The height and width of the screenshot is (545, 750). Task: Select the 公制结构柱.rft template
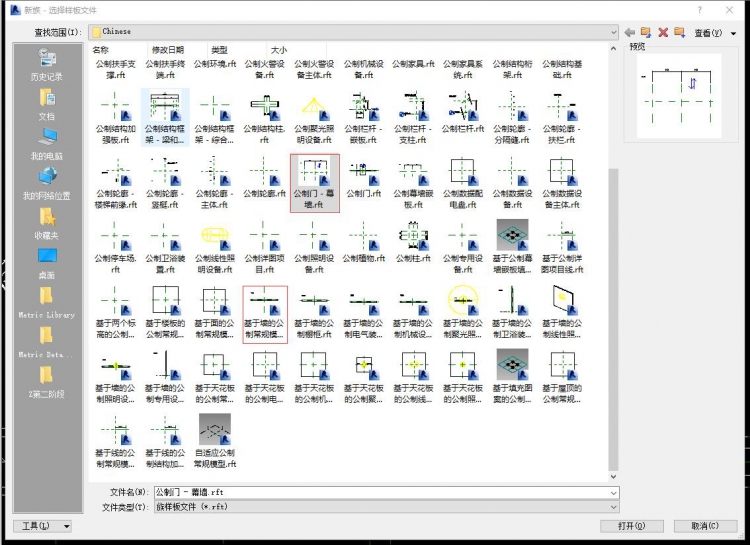265,118
